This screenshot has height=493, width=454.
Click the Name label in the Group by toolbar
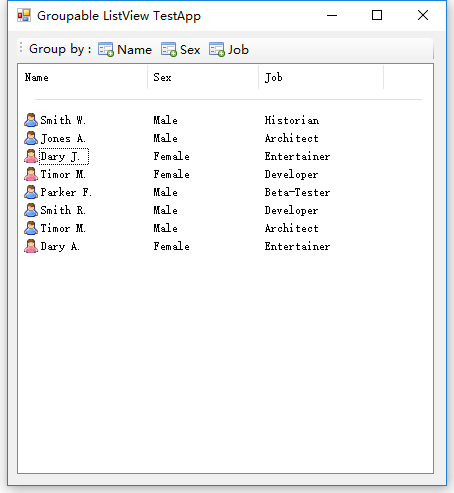click(134, 50)
